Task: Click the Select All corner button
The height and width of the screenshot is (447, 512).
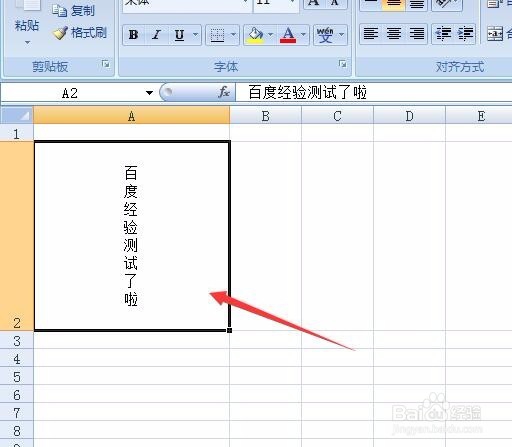Action: coord(17,116)
